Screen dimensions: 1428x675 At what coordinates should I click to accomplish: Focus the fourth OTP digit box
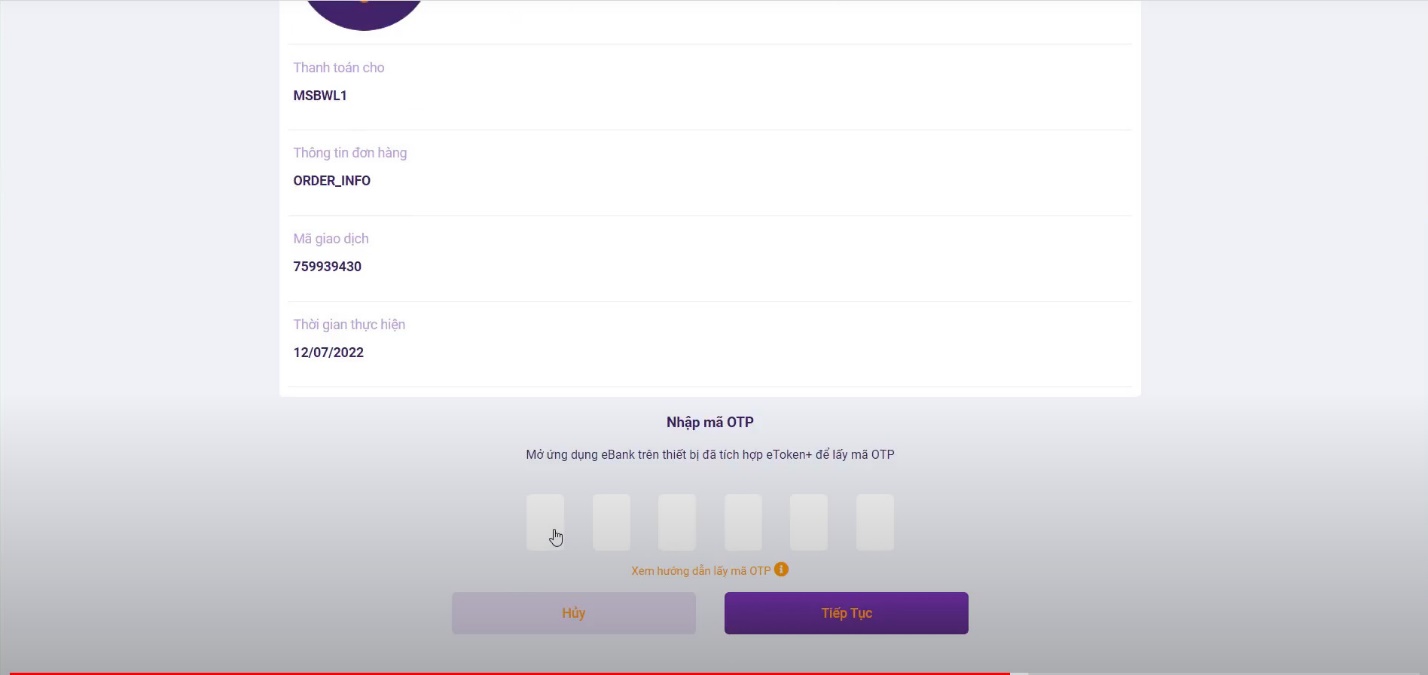[743, 522]
